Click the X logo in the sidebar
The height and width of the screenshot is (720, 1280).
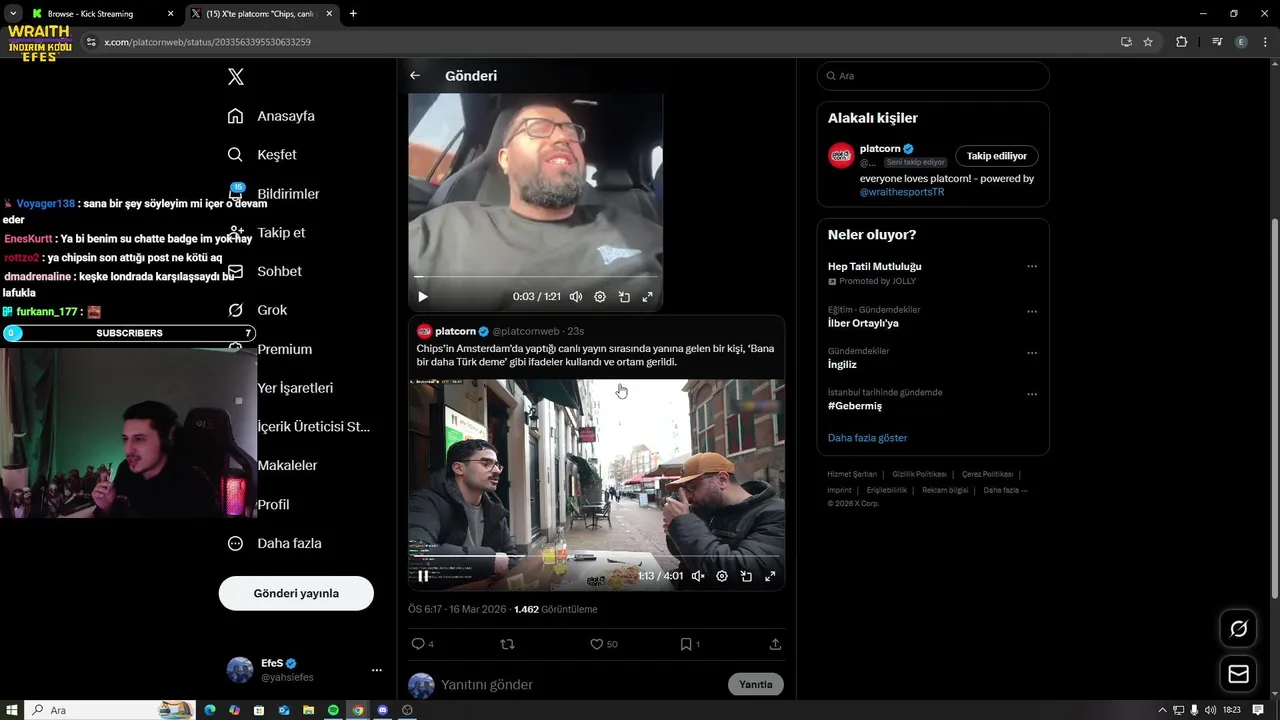(236, 77)
